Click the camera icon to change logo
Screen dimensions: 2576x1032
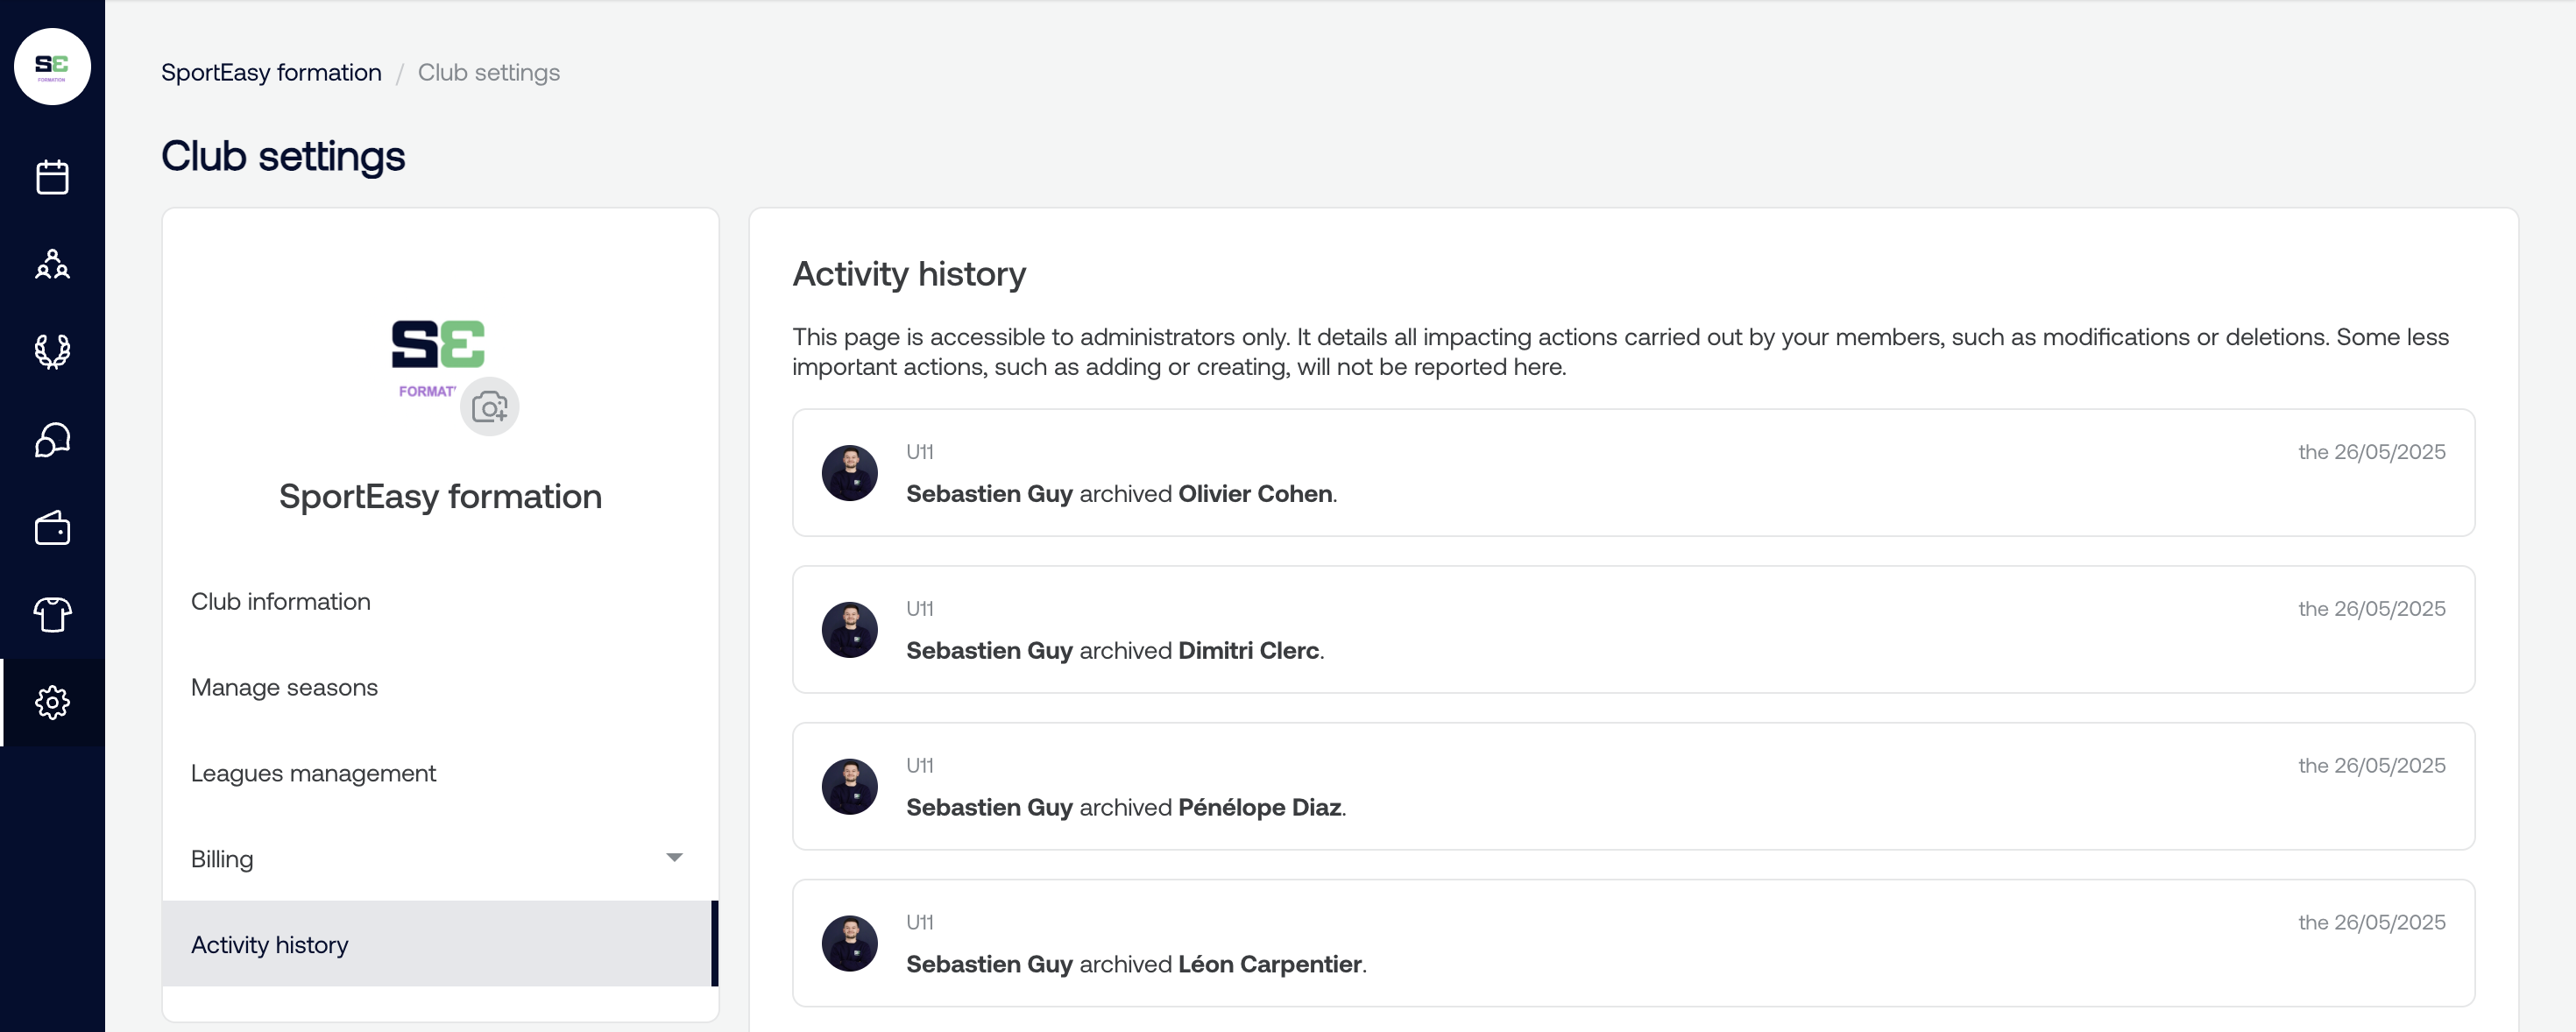click(x=489, y=407)
